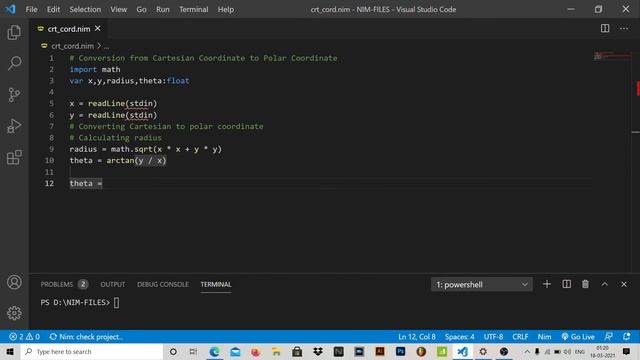Open the powershell terminal selector dropdown

point(482,284)
